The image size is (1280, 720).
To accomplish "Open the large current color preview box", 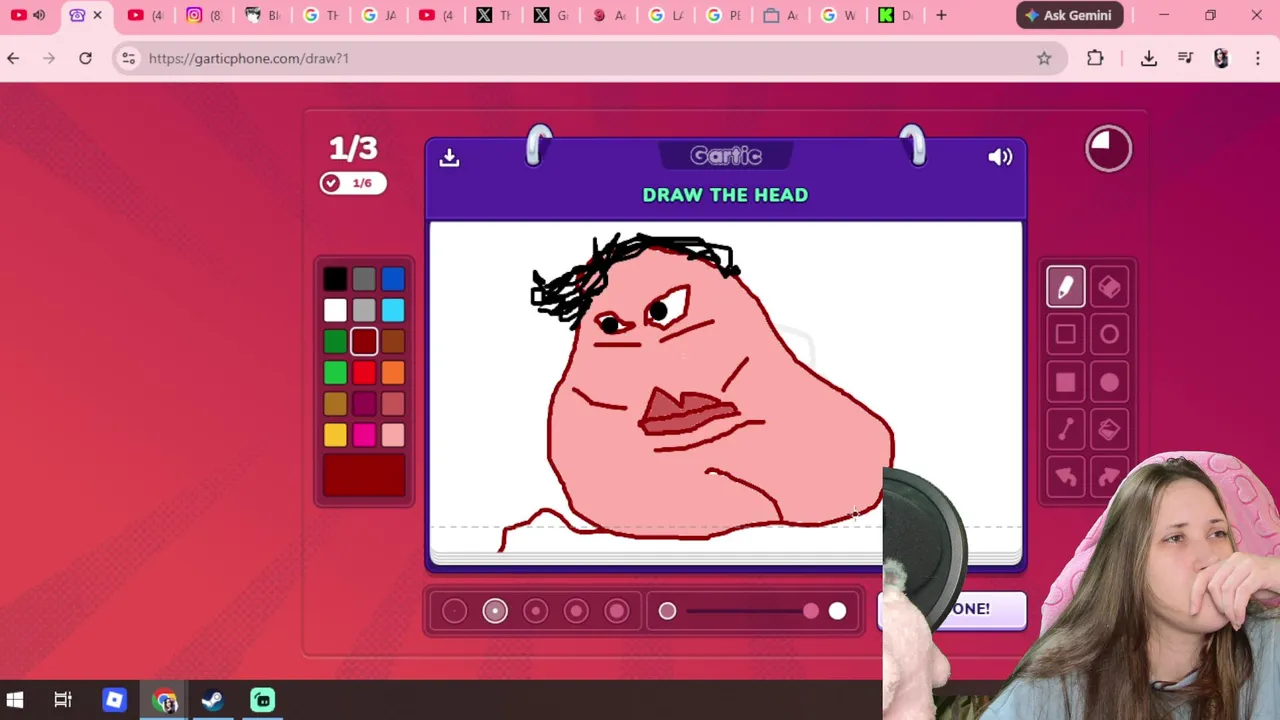I will [x=364, y=476].
